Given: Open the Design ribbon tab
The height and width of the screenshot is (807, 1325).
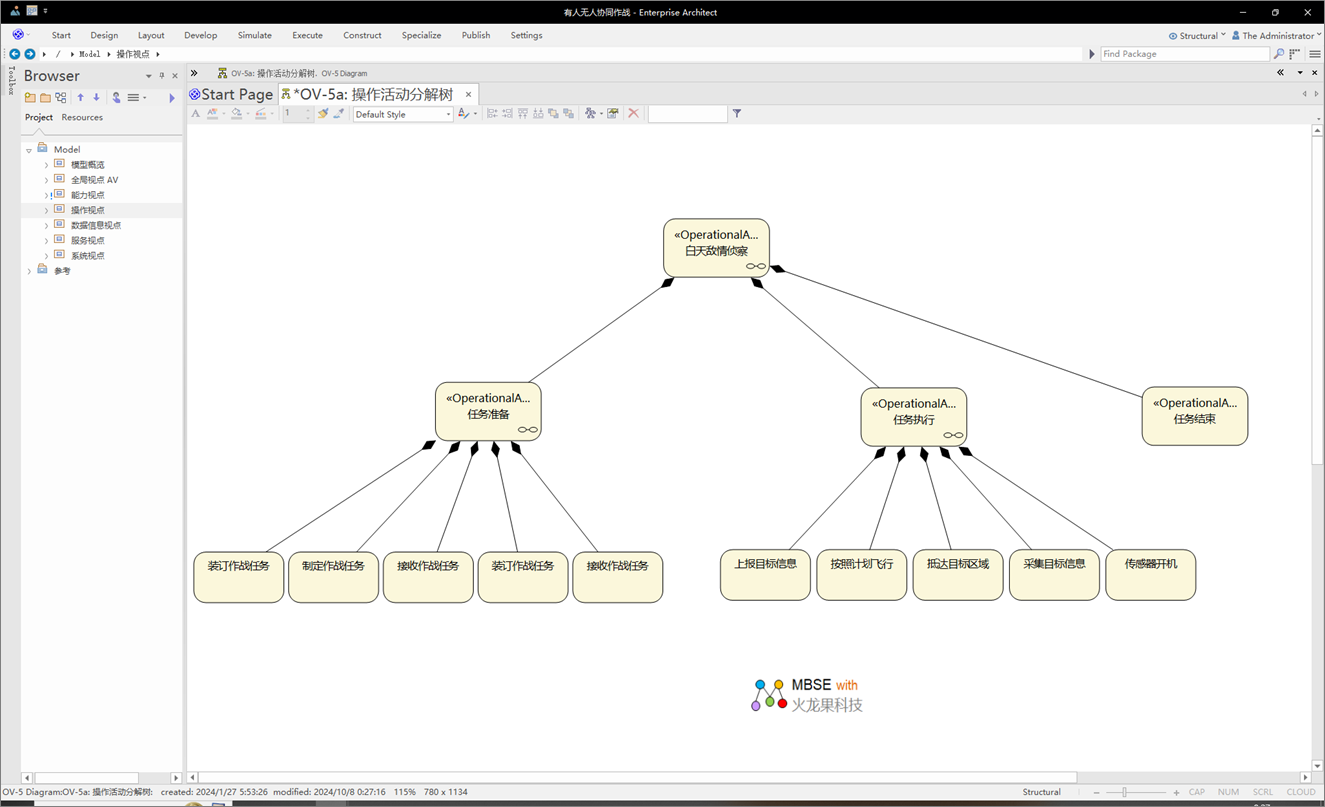Looking at the screenshot, I should point(104,35).
